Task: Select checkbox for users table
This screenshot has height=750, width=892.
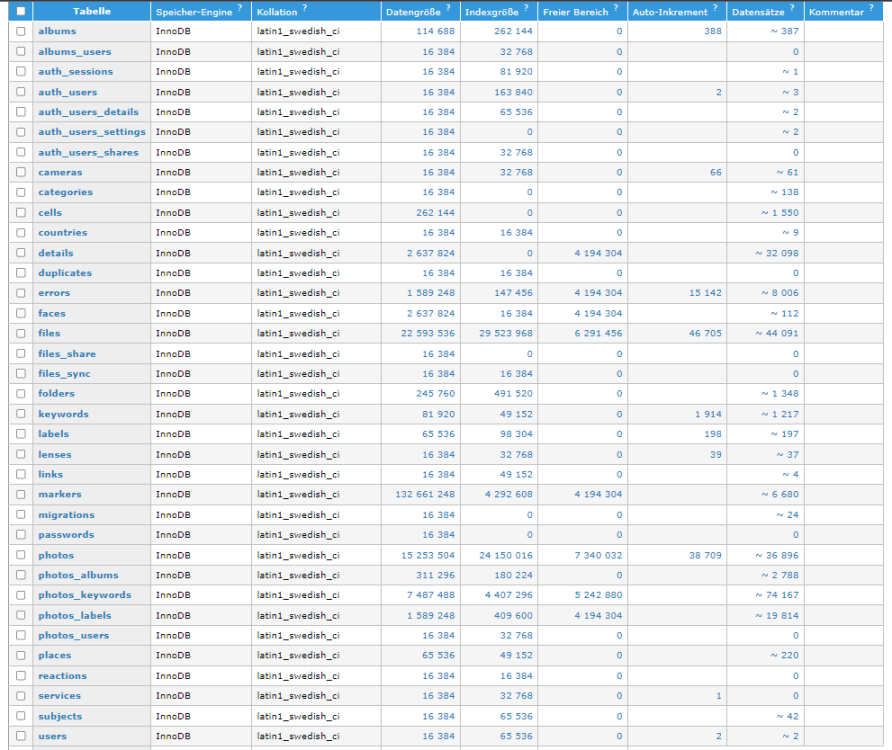Action: (x=21, y=736)
